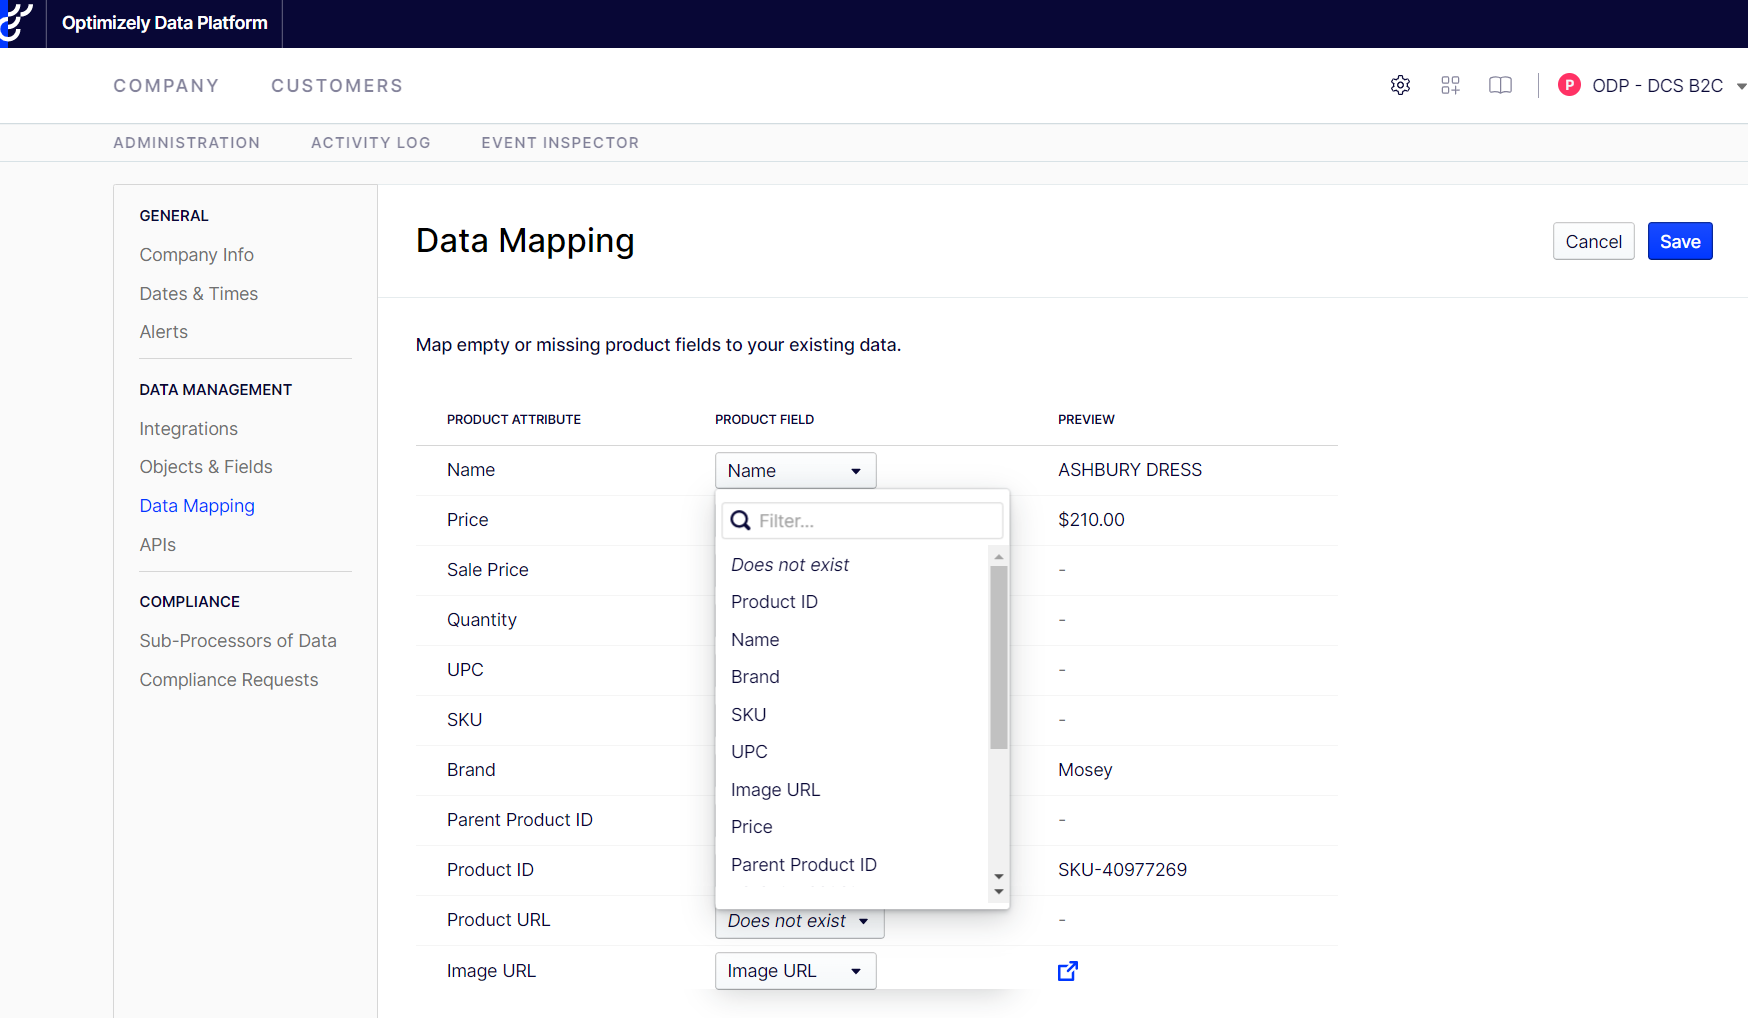Open the Image URL field dropdown

tap(795, 971)
